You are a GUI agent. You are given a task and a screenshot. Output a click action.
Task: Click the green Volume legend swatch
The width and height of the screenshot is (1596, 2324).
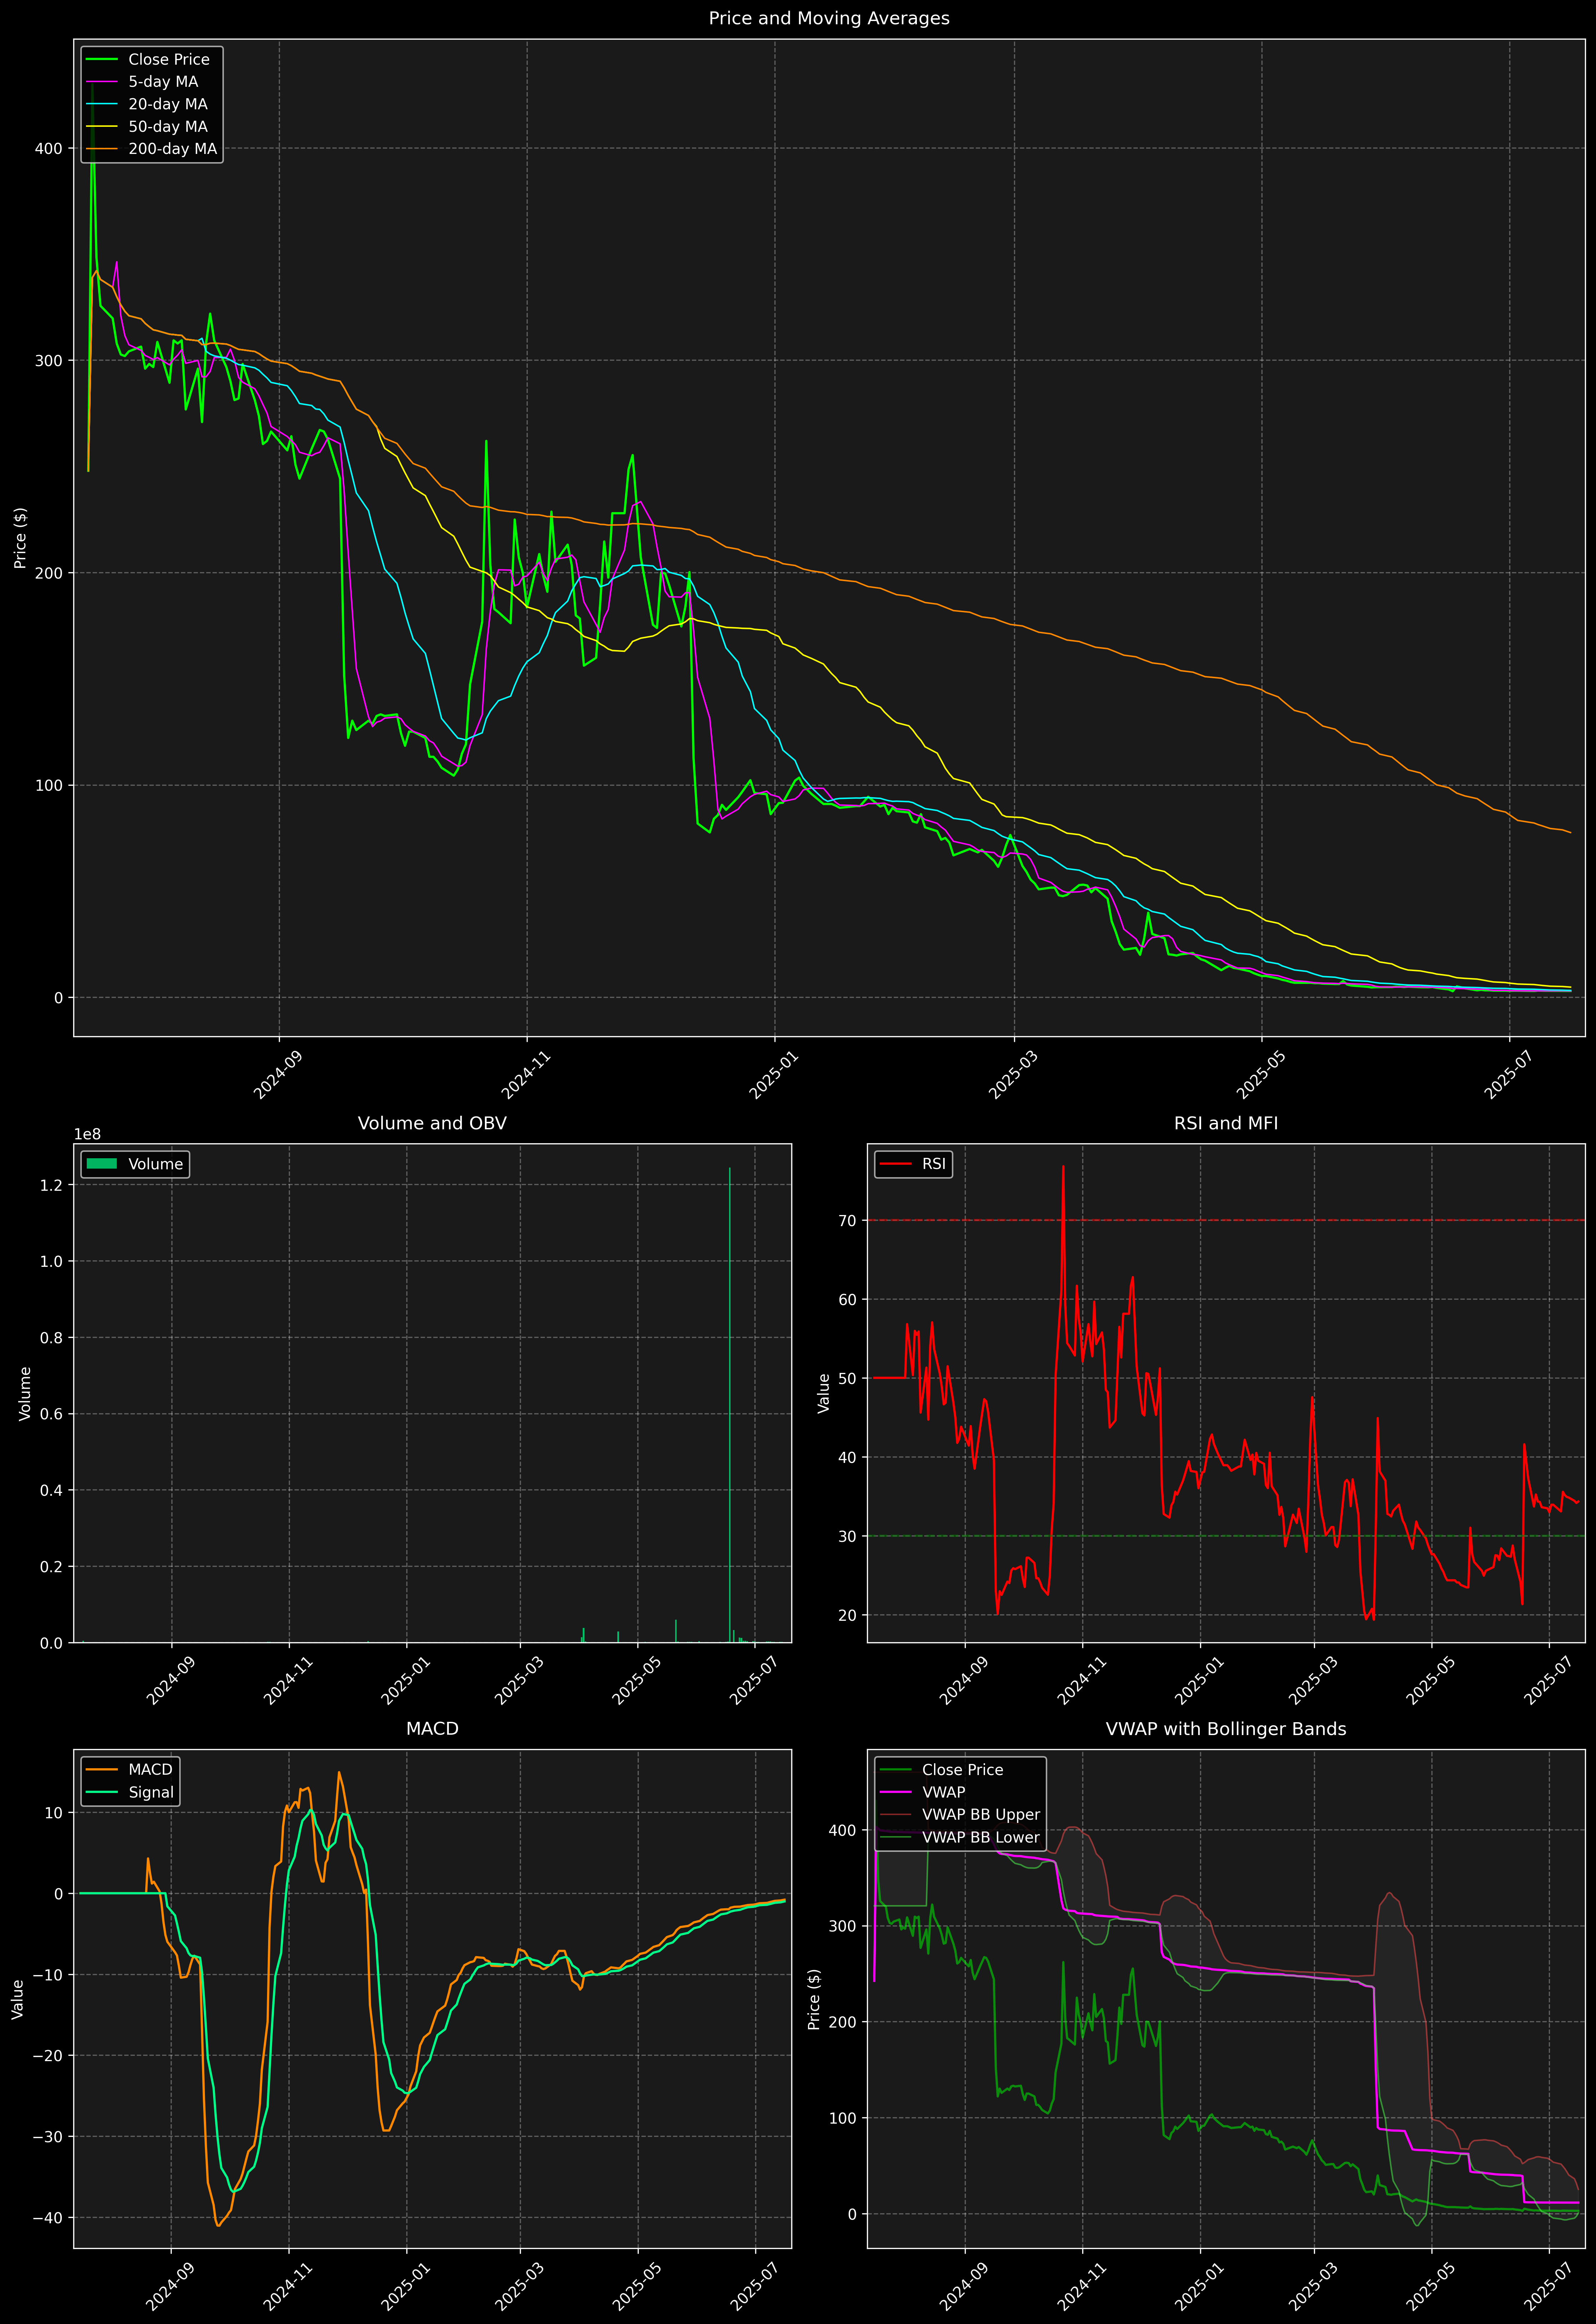pos(102,1164)
